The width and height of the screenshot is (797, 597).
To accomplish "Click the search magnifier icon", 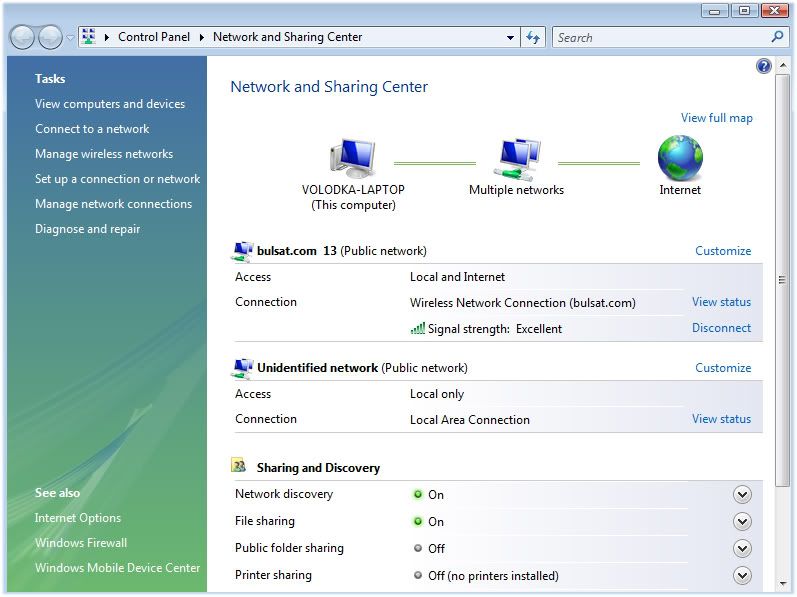I will coord(777,37).
